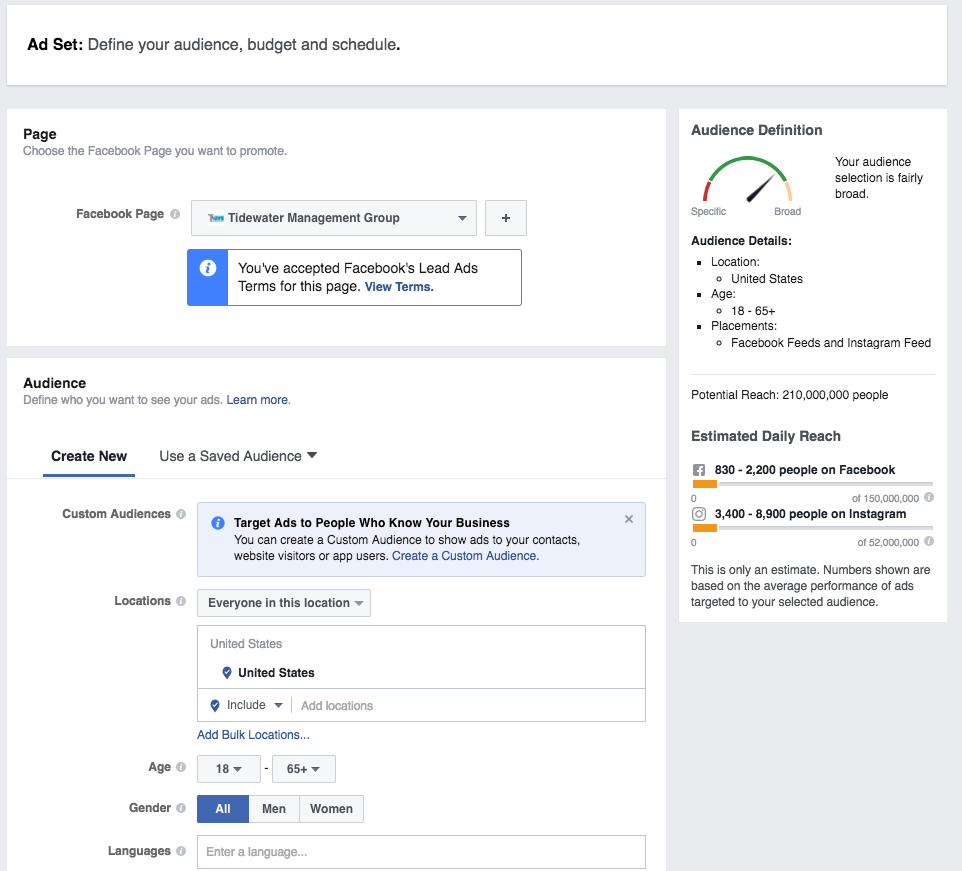962x871 pixels.
Task: Select Men gender option
Action: [x=274, y=809]
